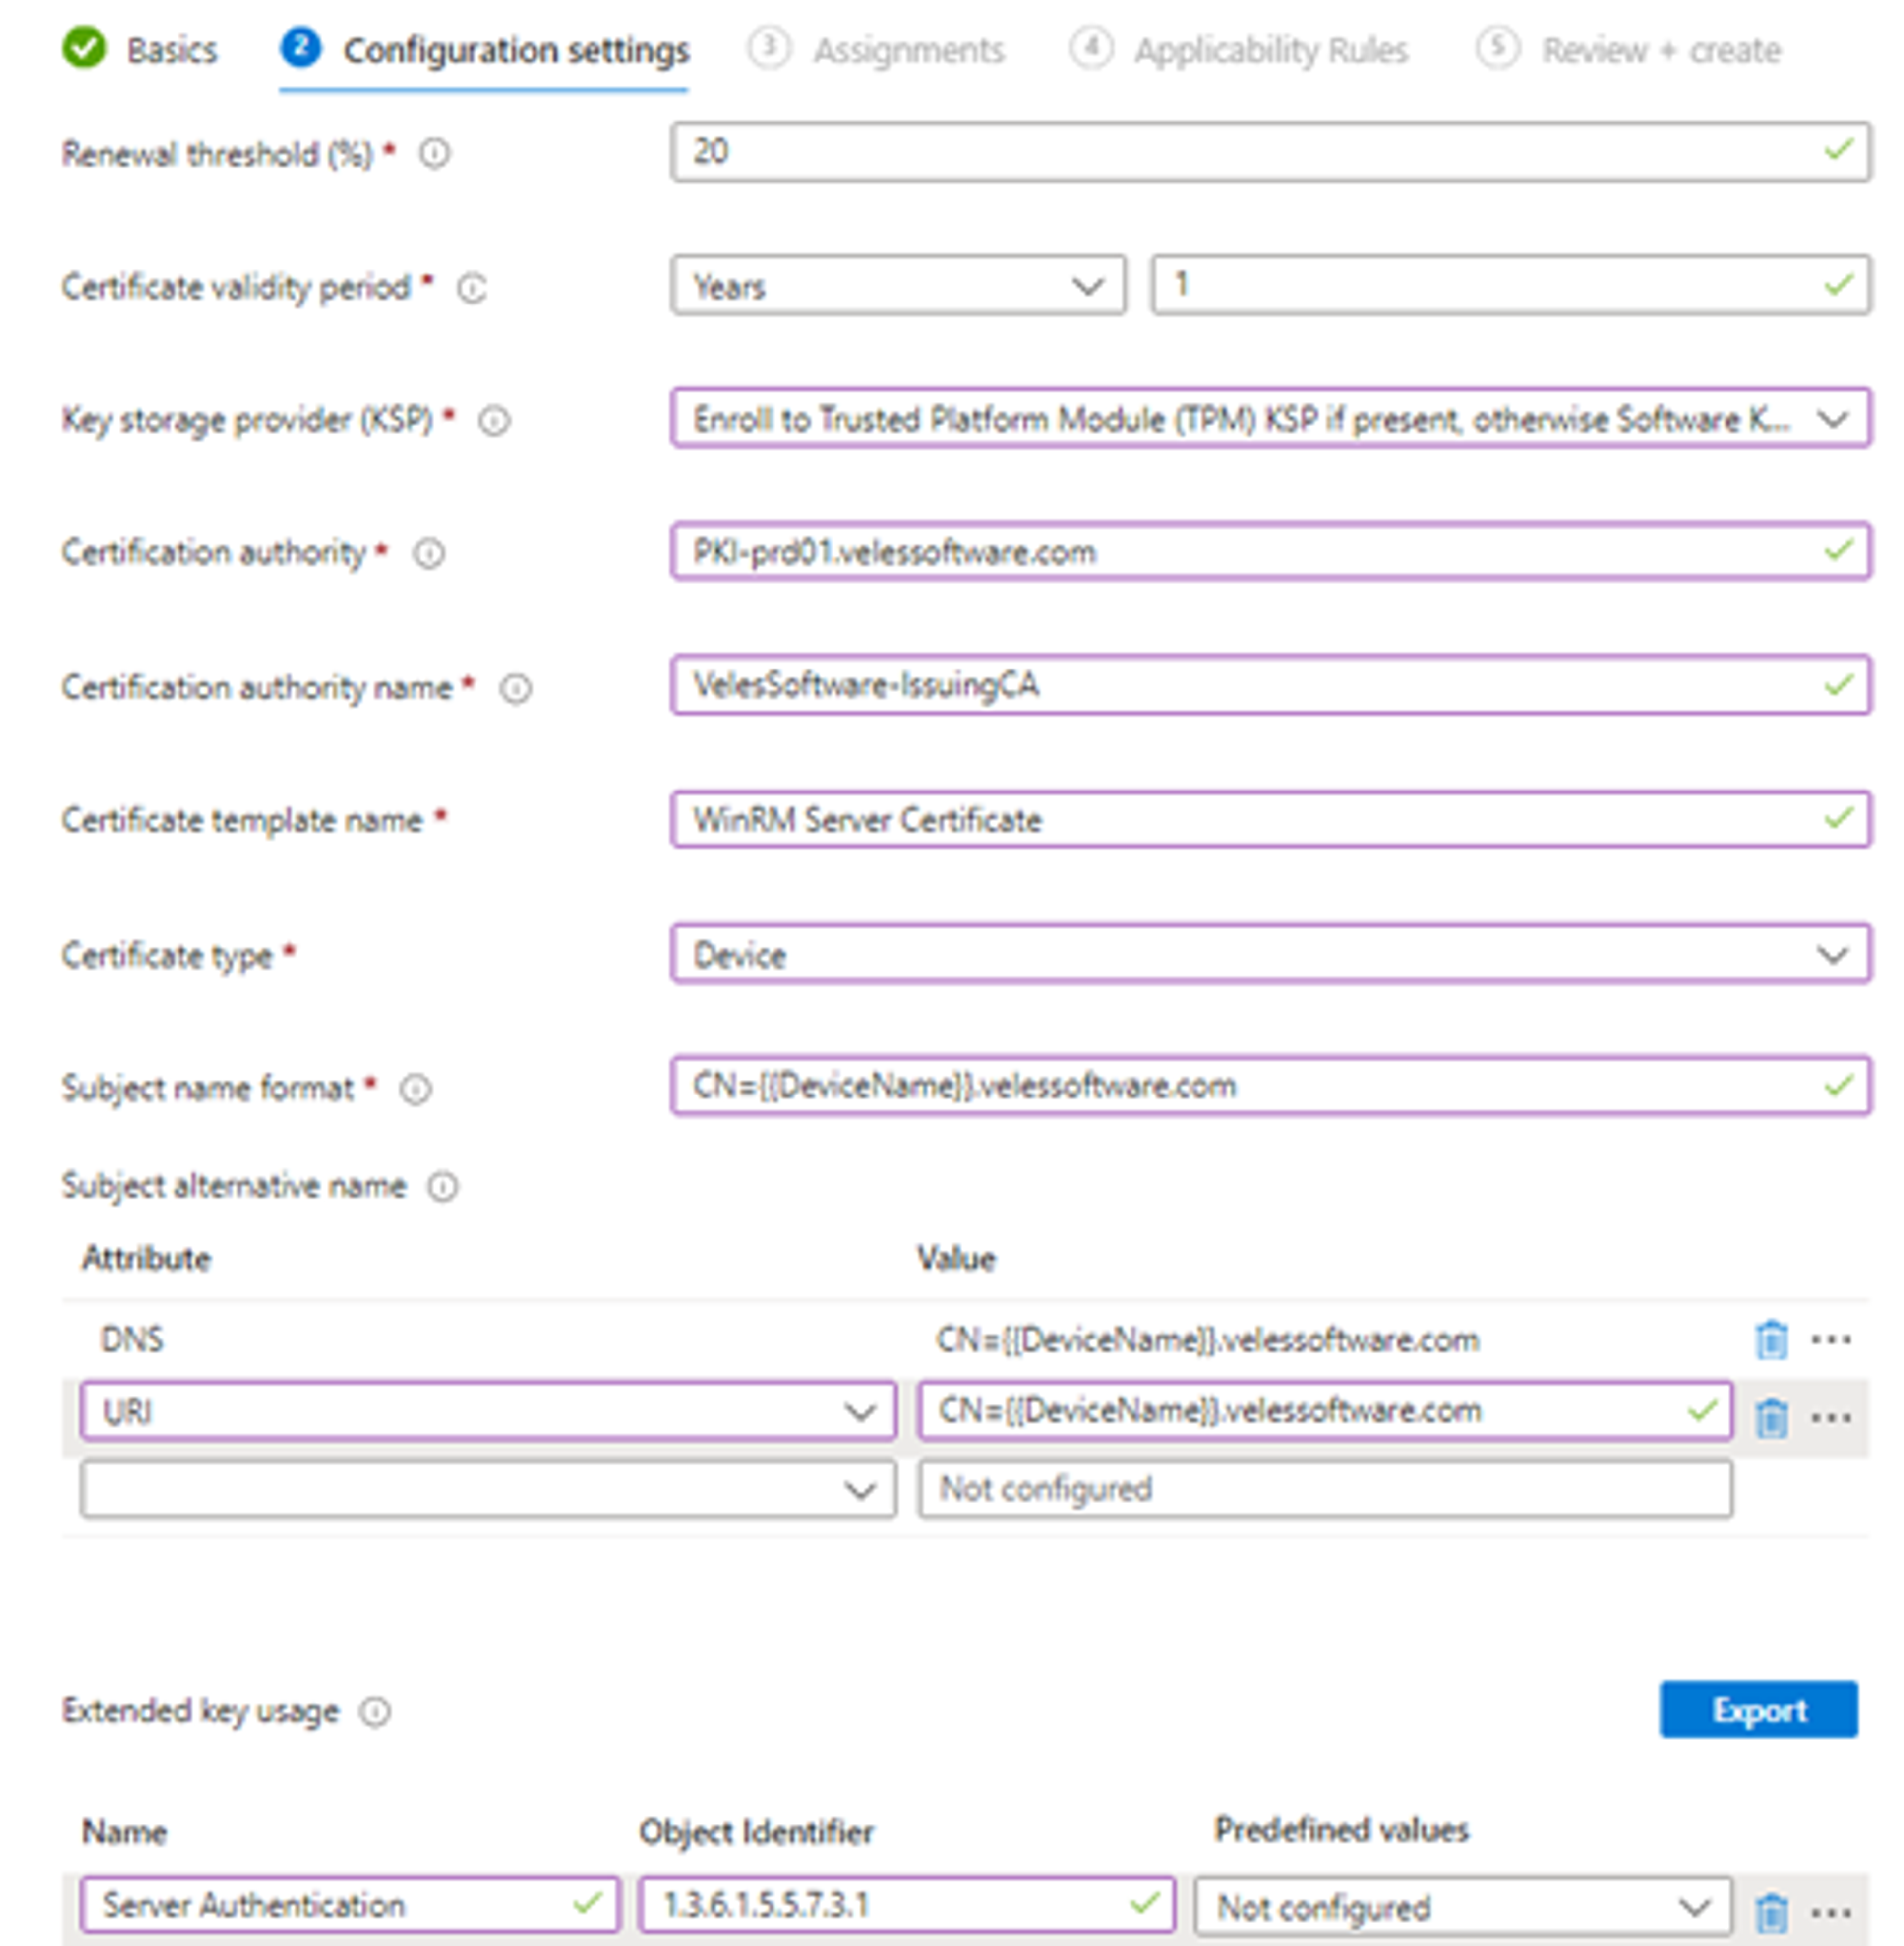Edit the Renewal threshold field
The height and width of the screenshot is (1946, 1904).
click(x=1270, y=152)
